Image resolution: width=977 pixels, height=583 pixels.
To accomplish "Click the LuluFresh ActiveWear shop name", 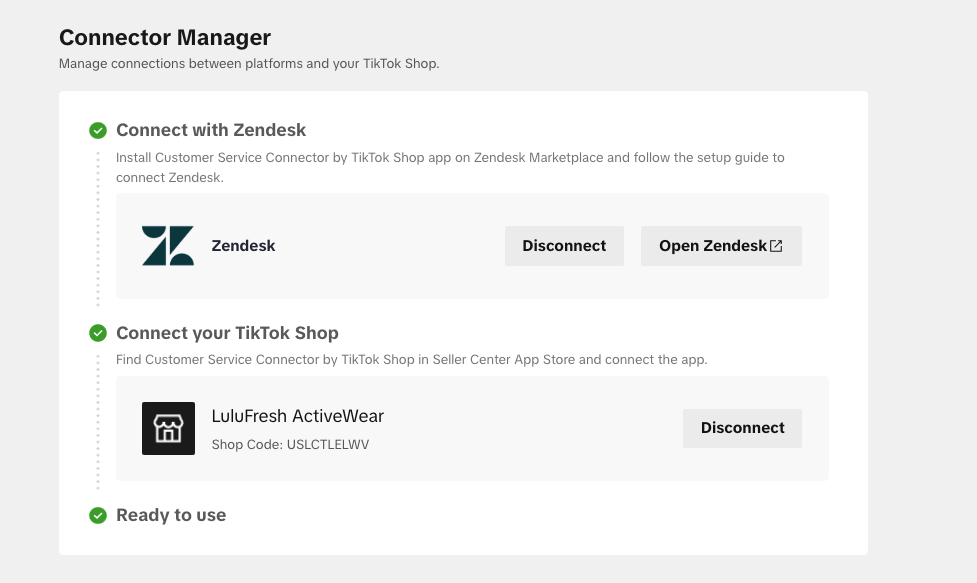I will 298,417.
